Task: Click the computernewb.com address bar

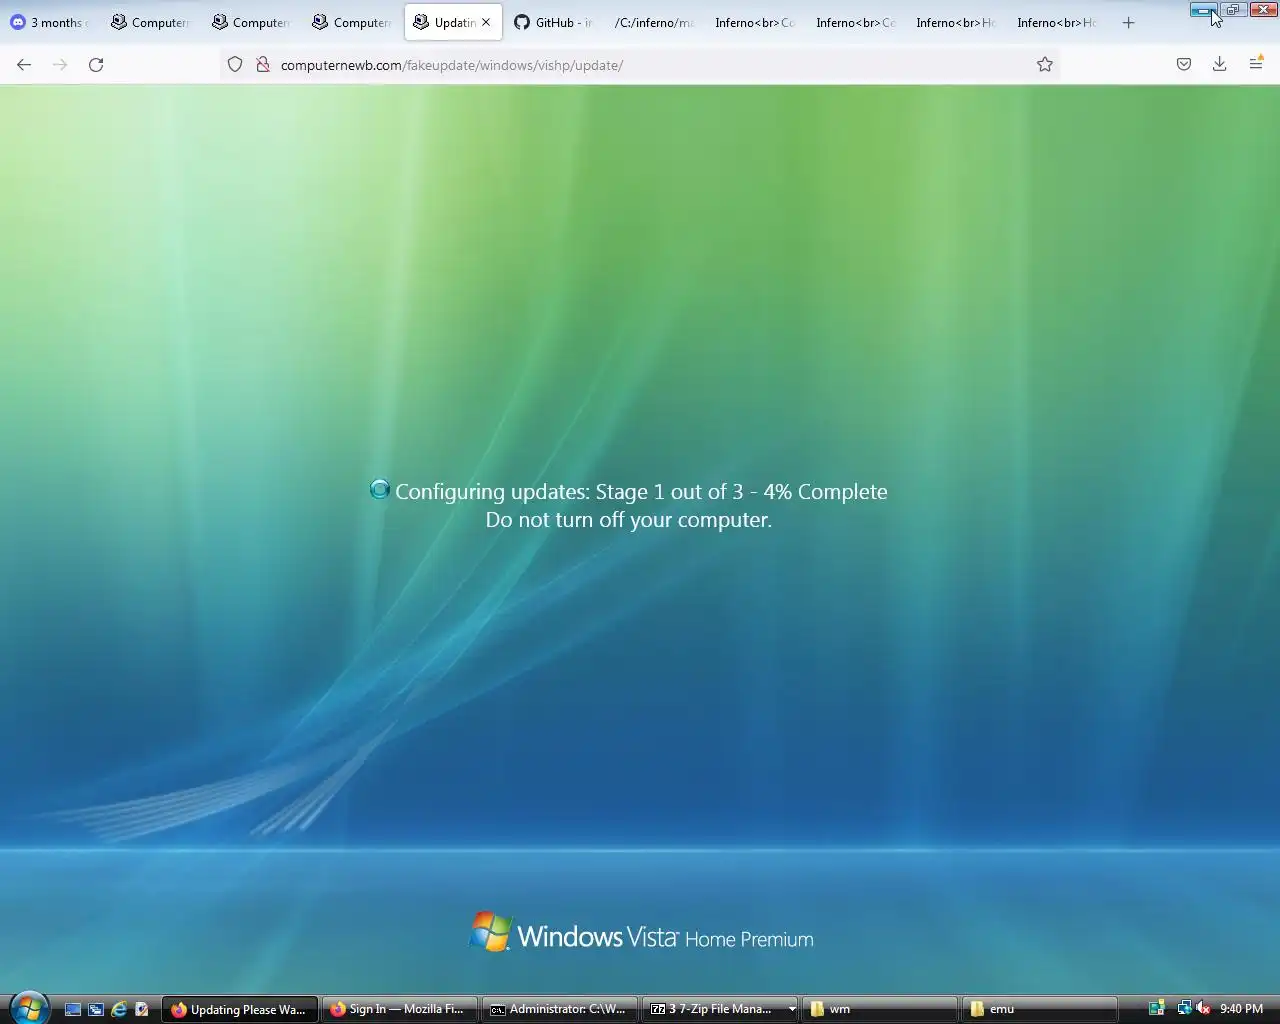Action: [x=640, y=65]
